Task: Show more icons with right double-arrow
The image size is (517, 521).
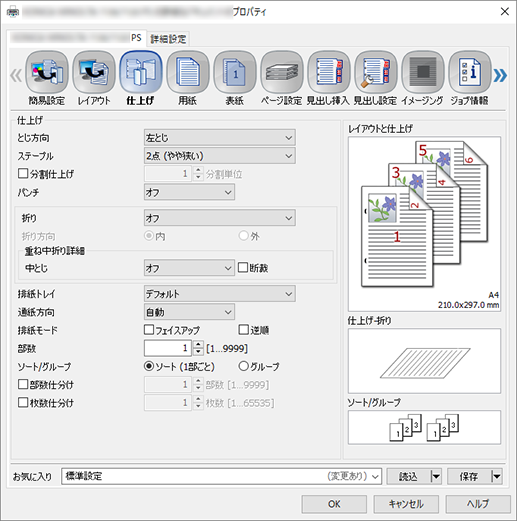Action: click(500, 75)
